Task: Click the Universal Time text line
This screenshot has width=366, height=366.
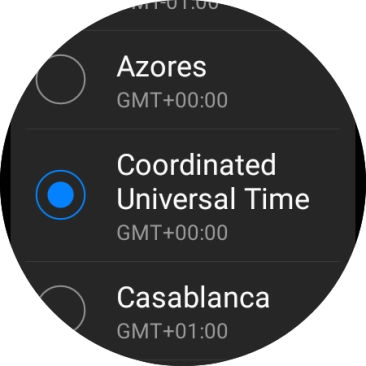Action: point(213,198)
